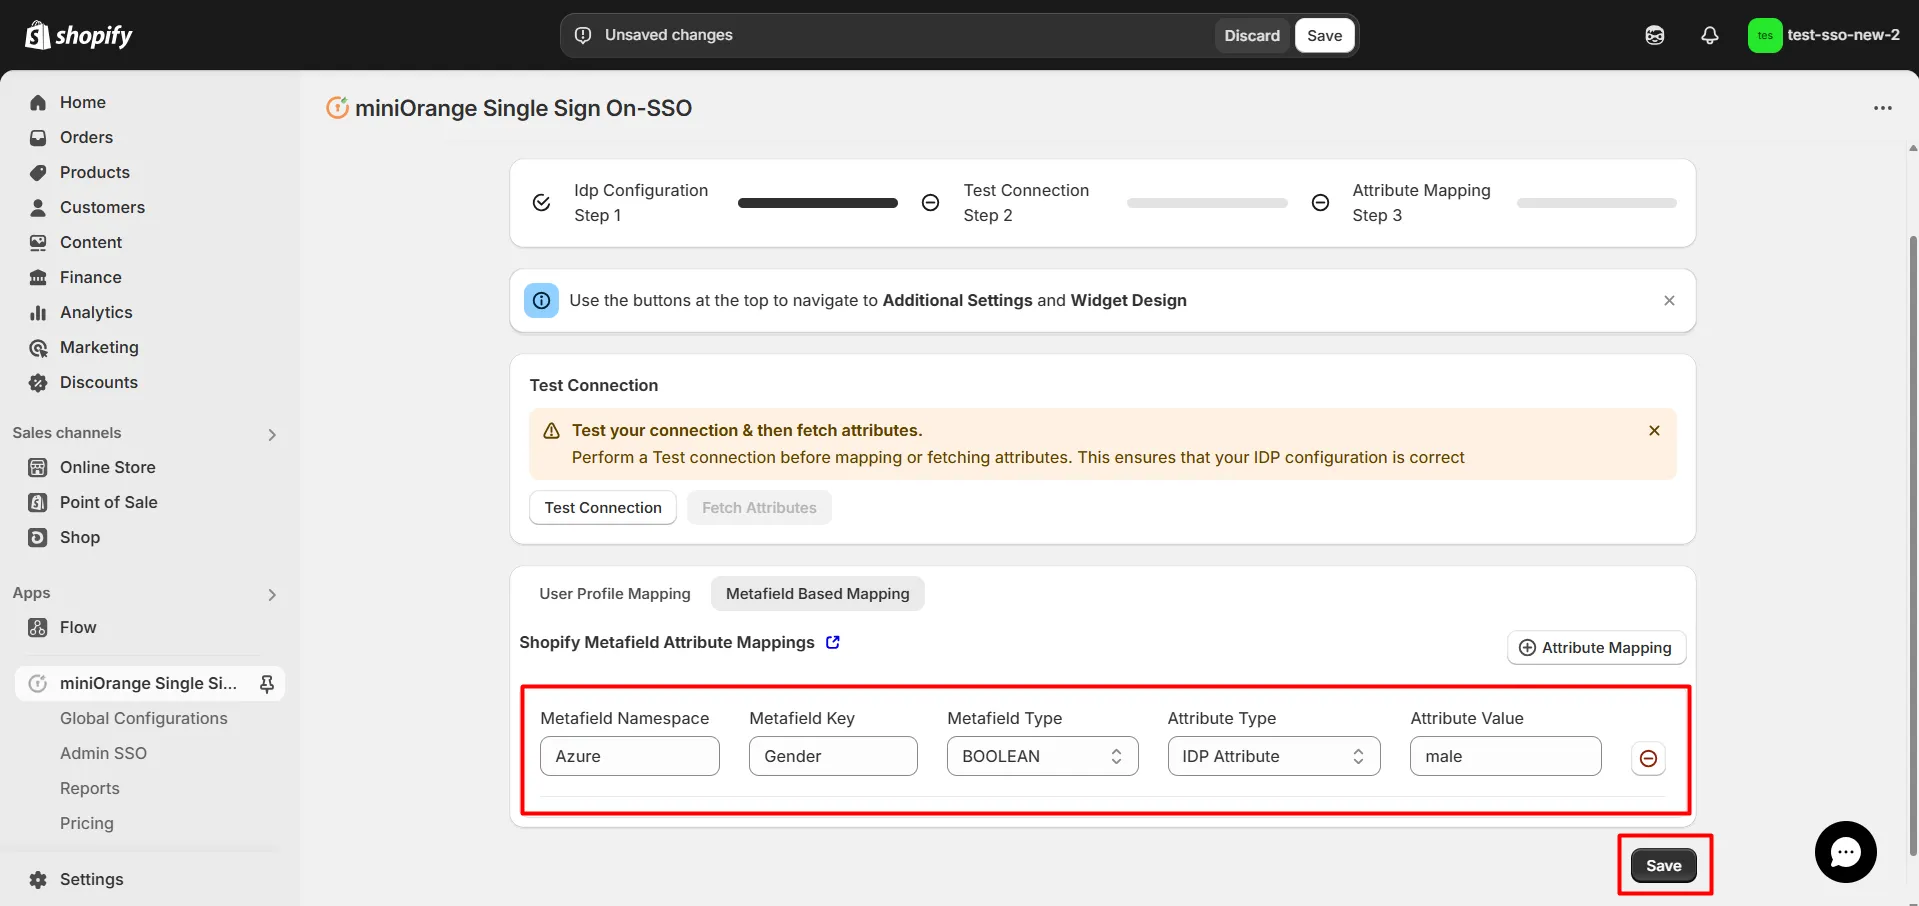
Task: Close the Test your connection warning
Action: (x=1654, y=430)
